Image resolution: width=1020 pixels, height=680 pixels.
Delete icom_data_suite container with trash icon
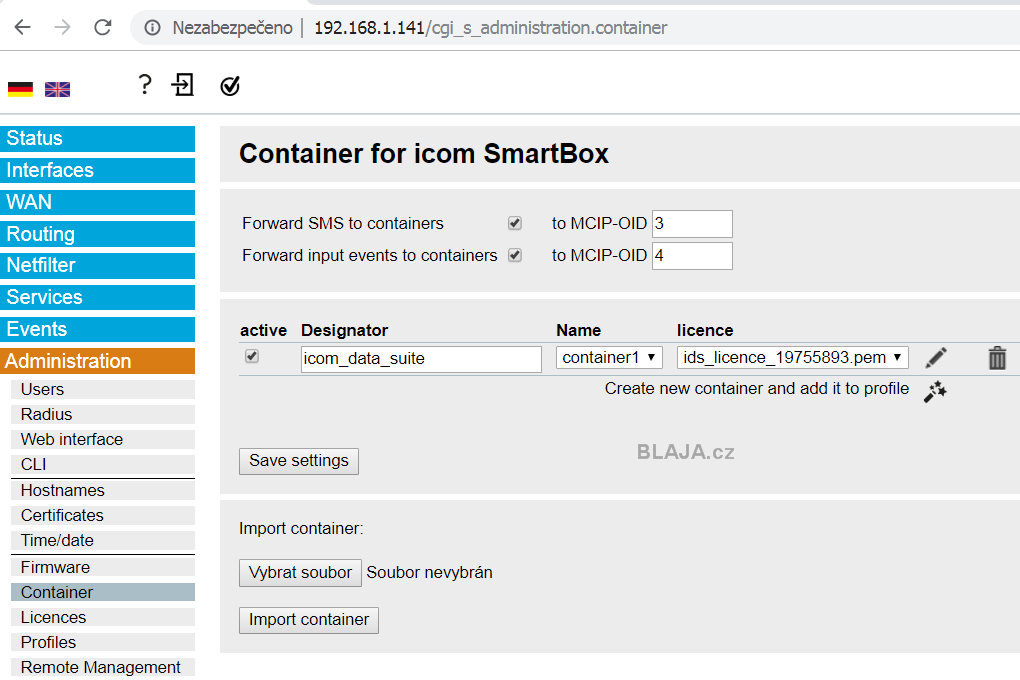coord(997,358)
